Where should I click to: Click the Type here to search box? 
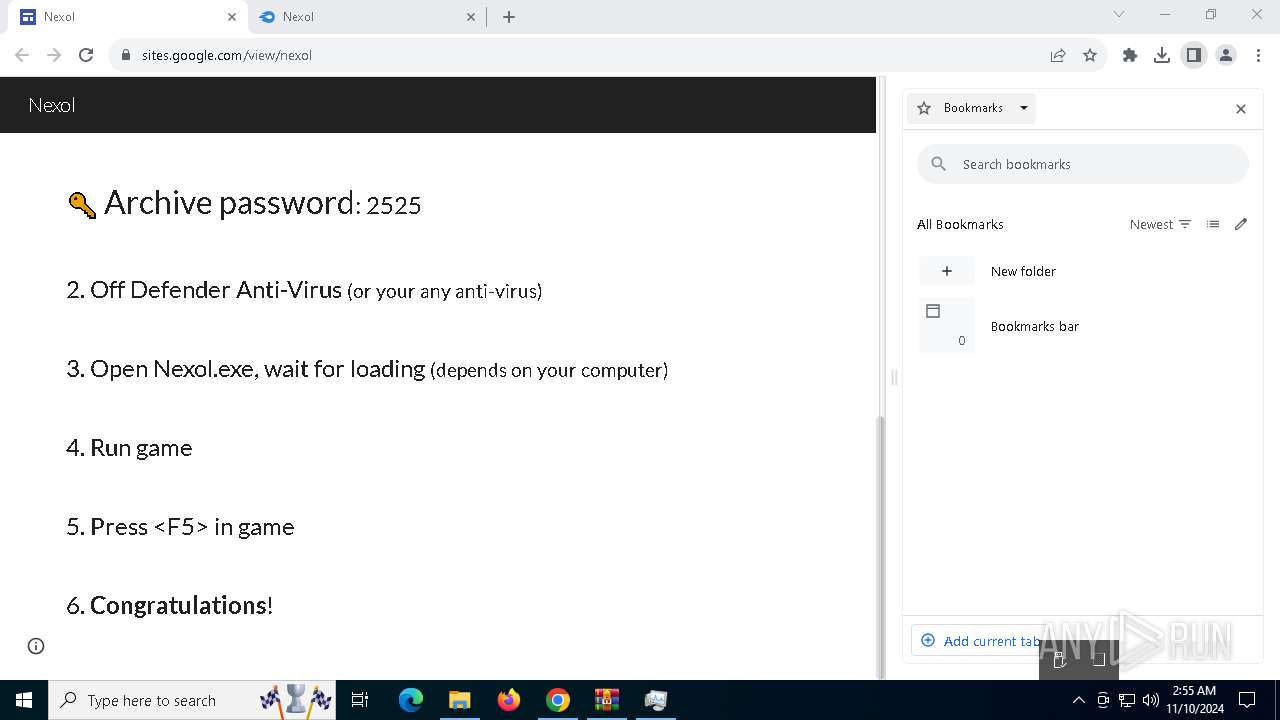point(194,700)
